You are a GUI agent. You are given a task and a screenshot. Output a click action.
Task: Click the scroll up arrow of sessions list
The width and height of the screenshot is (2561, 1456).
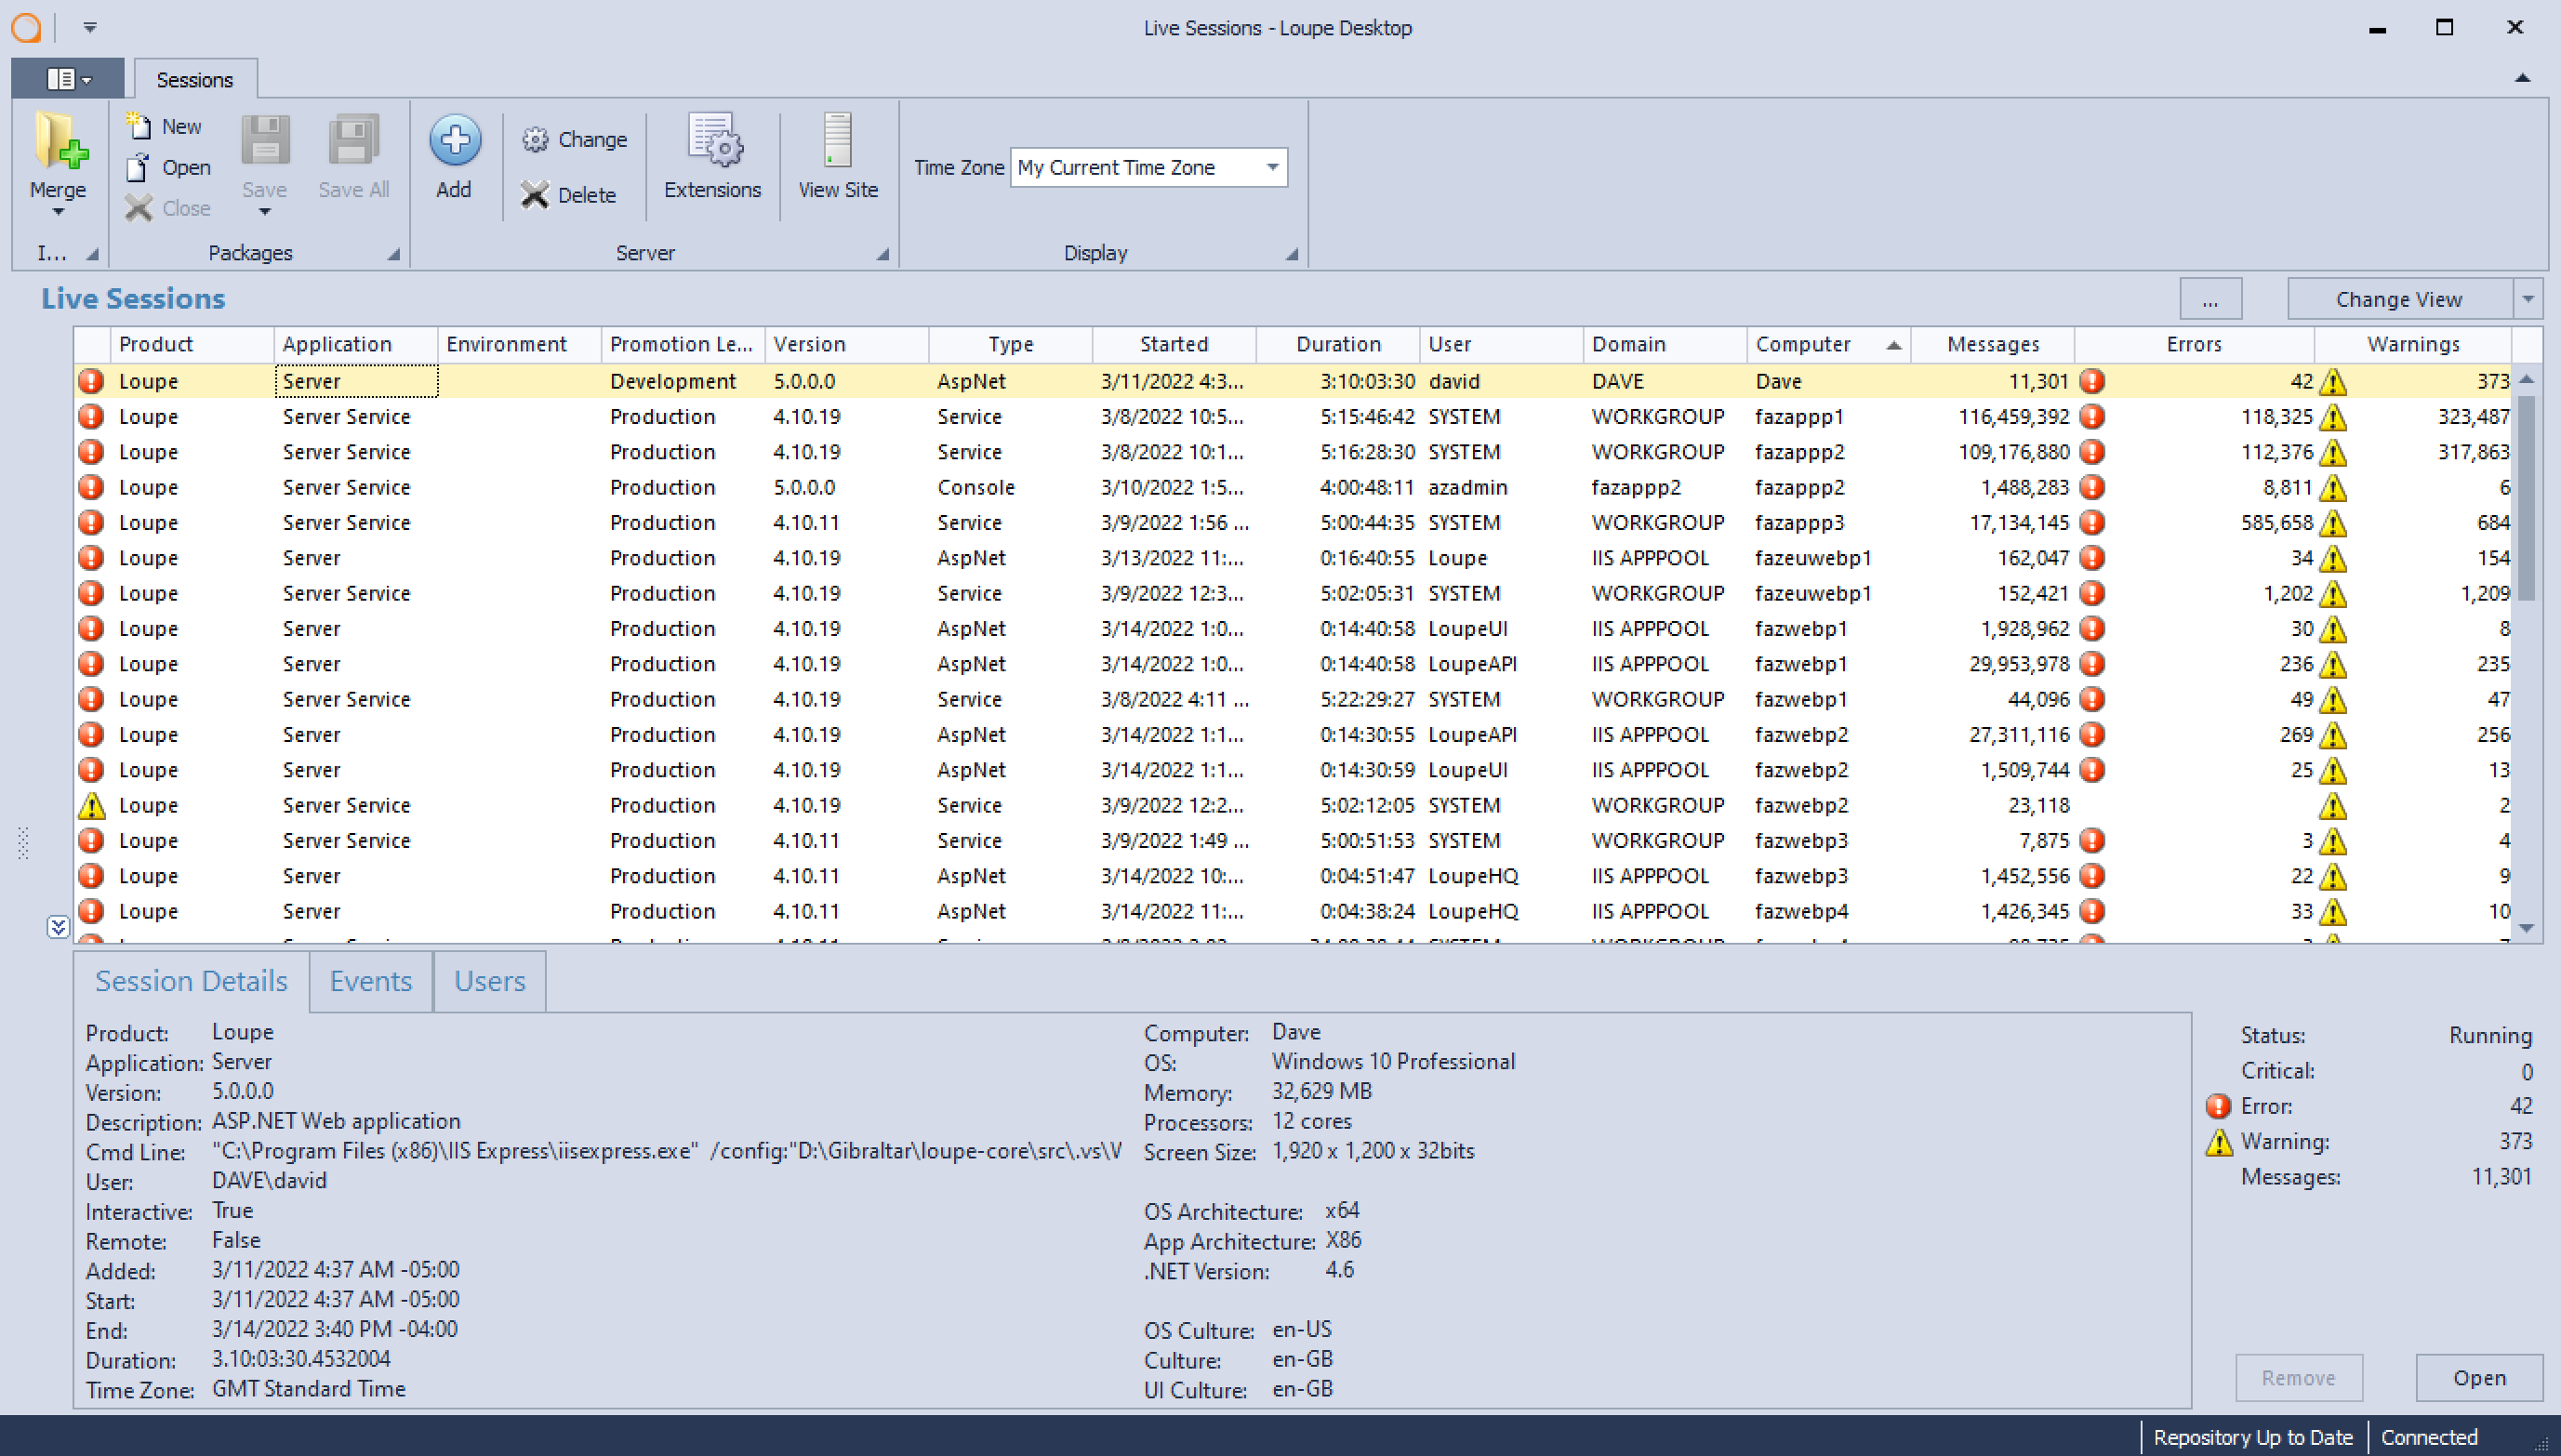(2526, 379)
